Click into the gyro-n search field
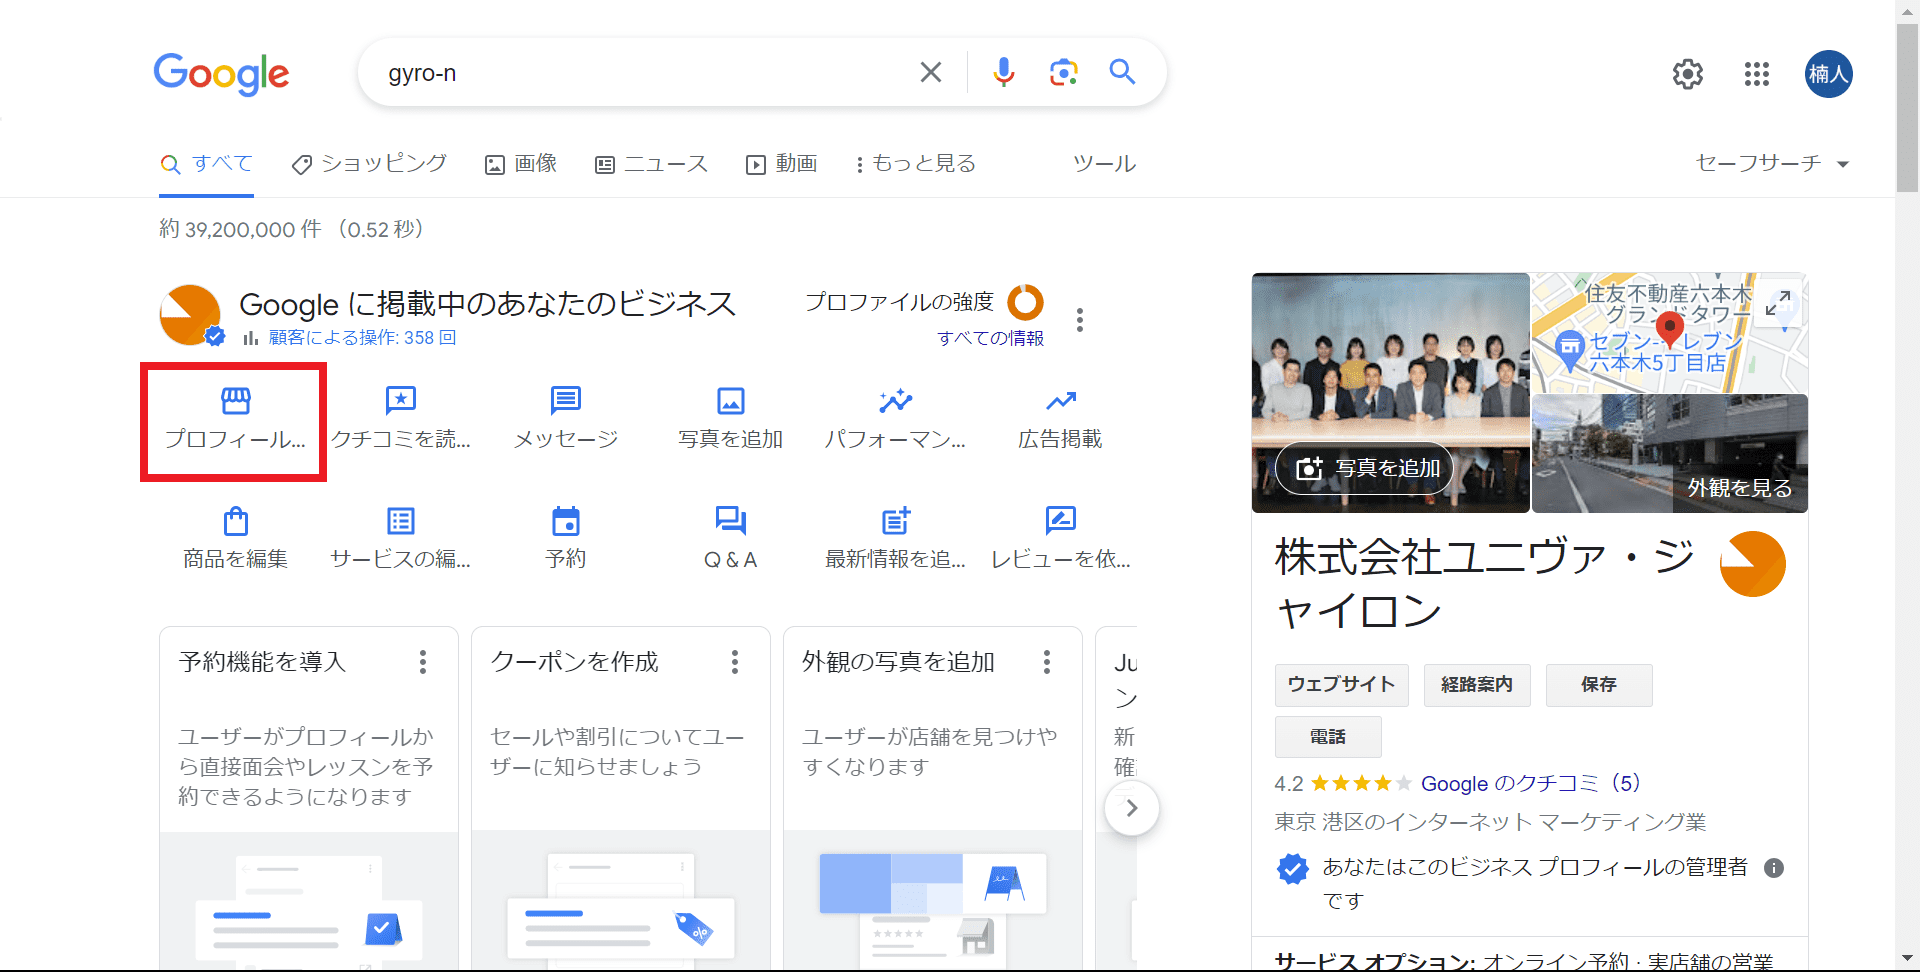1920x972 pixels. [640, 73]
